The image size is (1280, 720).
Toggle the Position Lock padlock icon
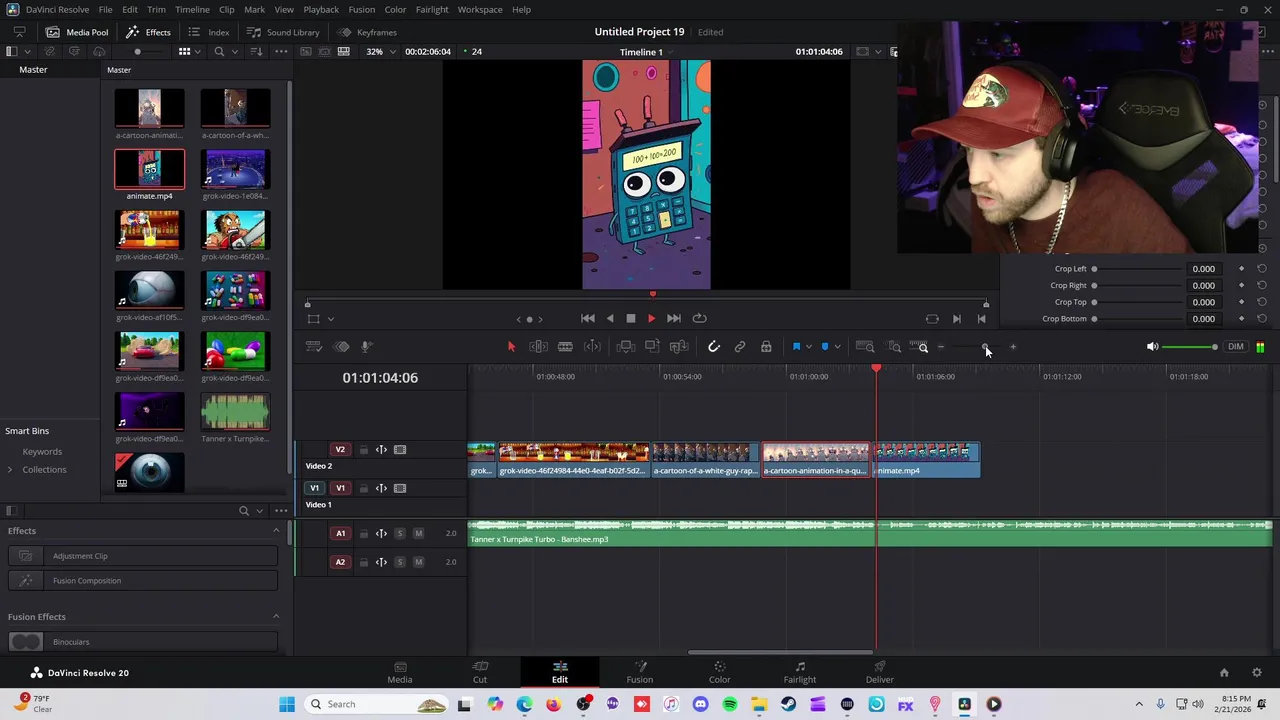(x=766, y=347)
